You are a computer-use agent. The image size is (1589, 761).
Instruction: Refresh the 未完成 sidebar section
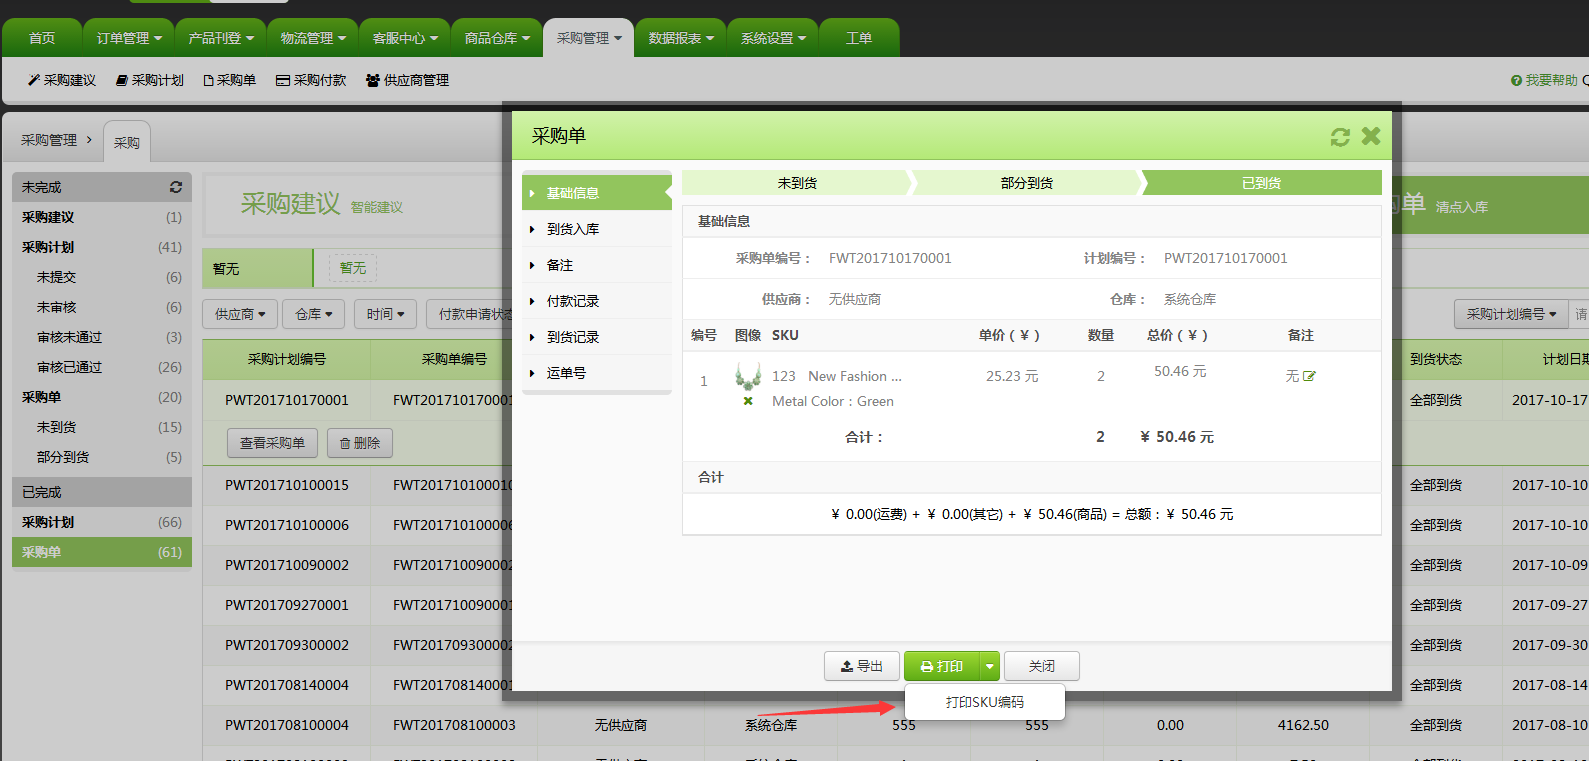tap(176, 187)
